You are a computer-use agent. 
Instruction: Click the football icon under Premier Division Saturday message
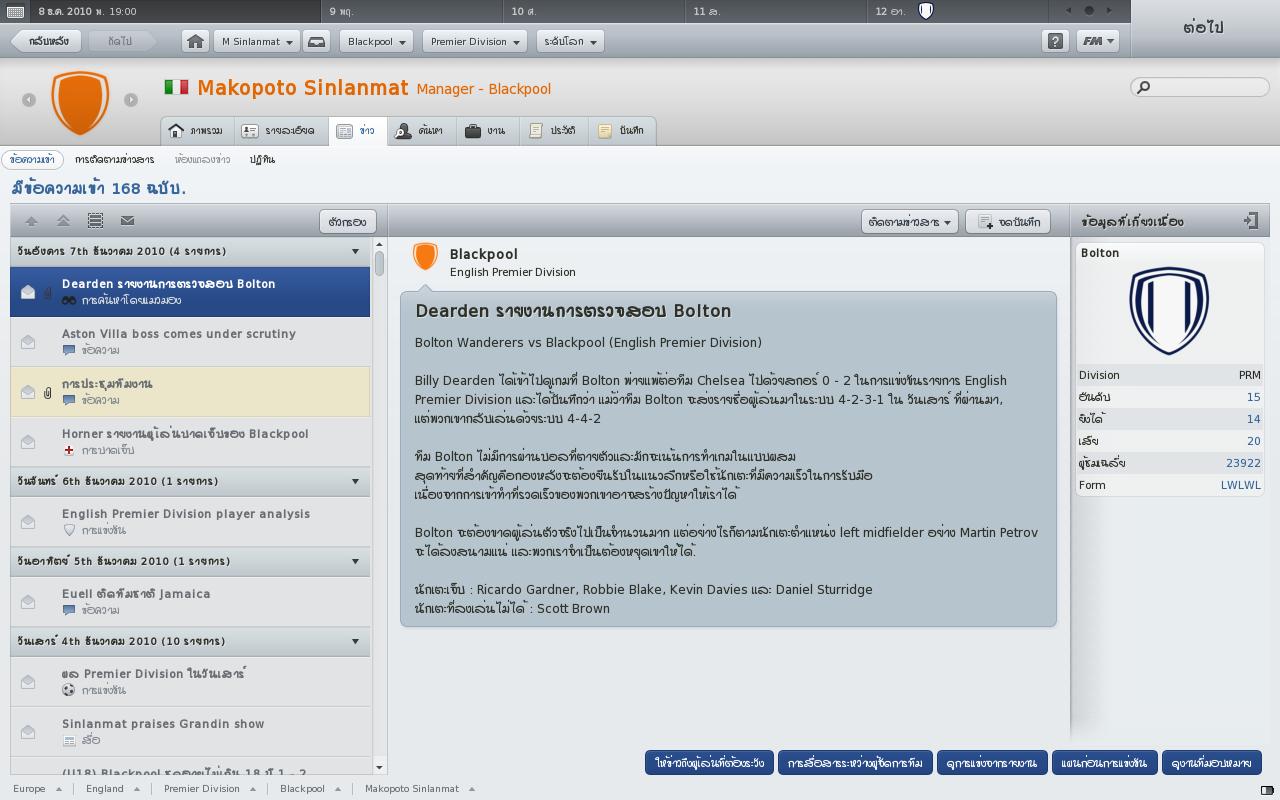point(69,690)
